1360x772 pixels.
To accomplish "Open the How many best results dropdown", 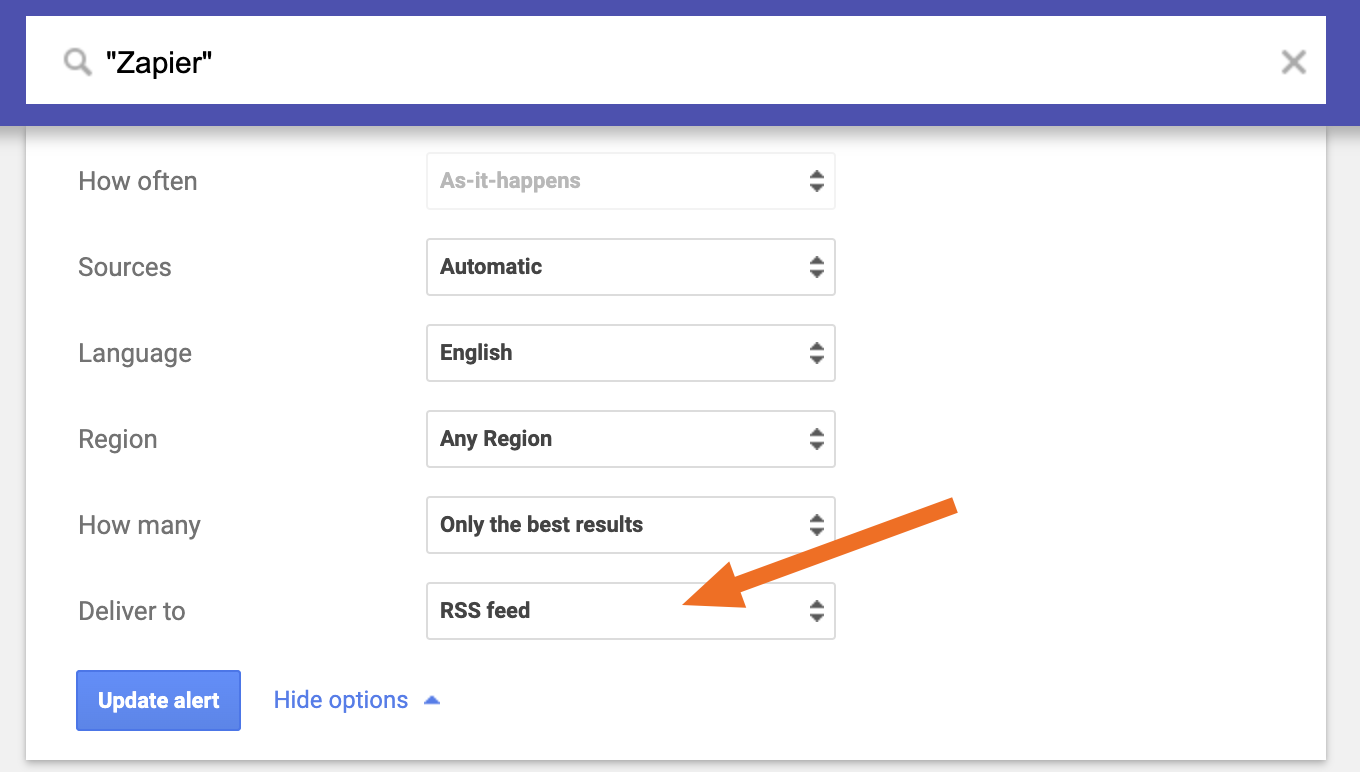I will tap(631, 525).
